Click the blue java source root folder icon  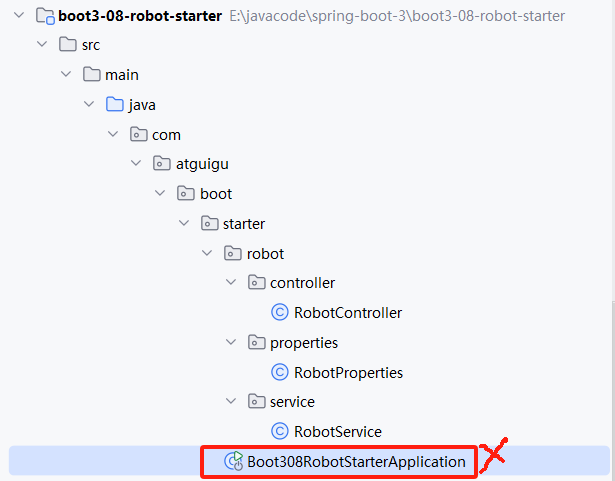click(115, 104)
